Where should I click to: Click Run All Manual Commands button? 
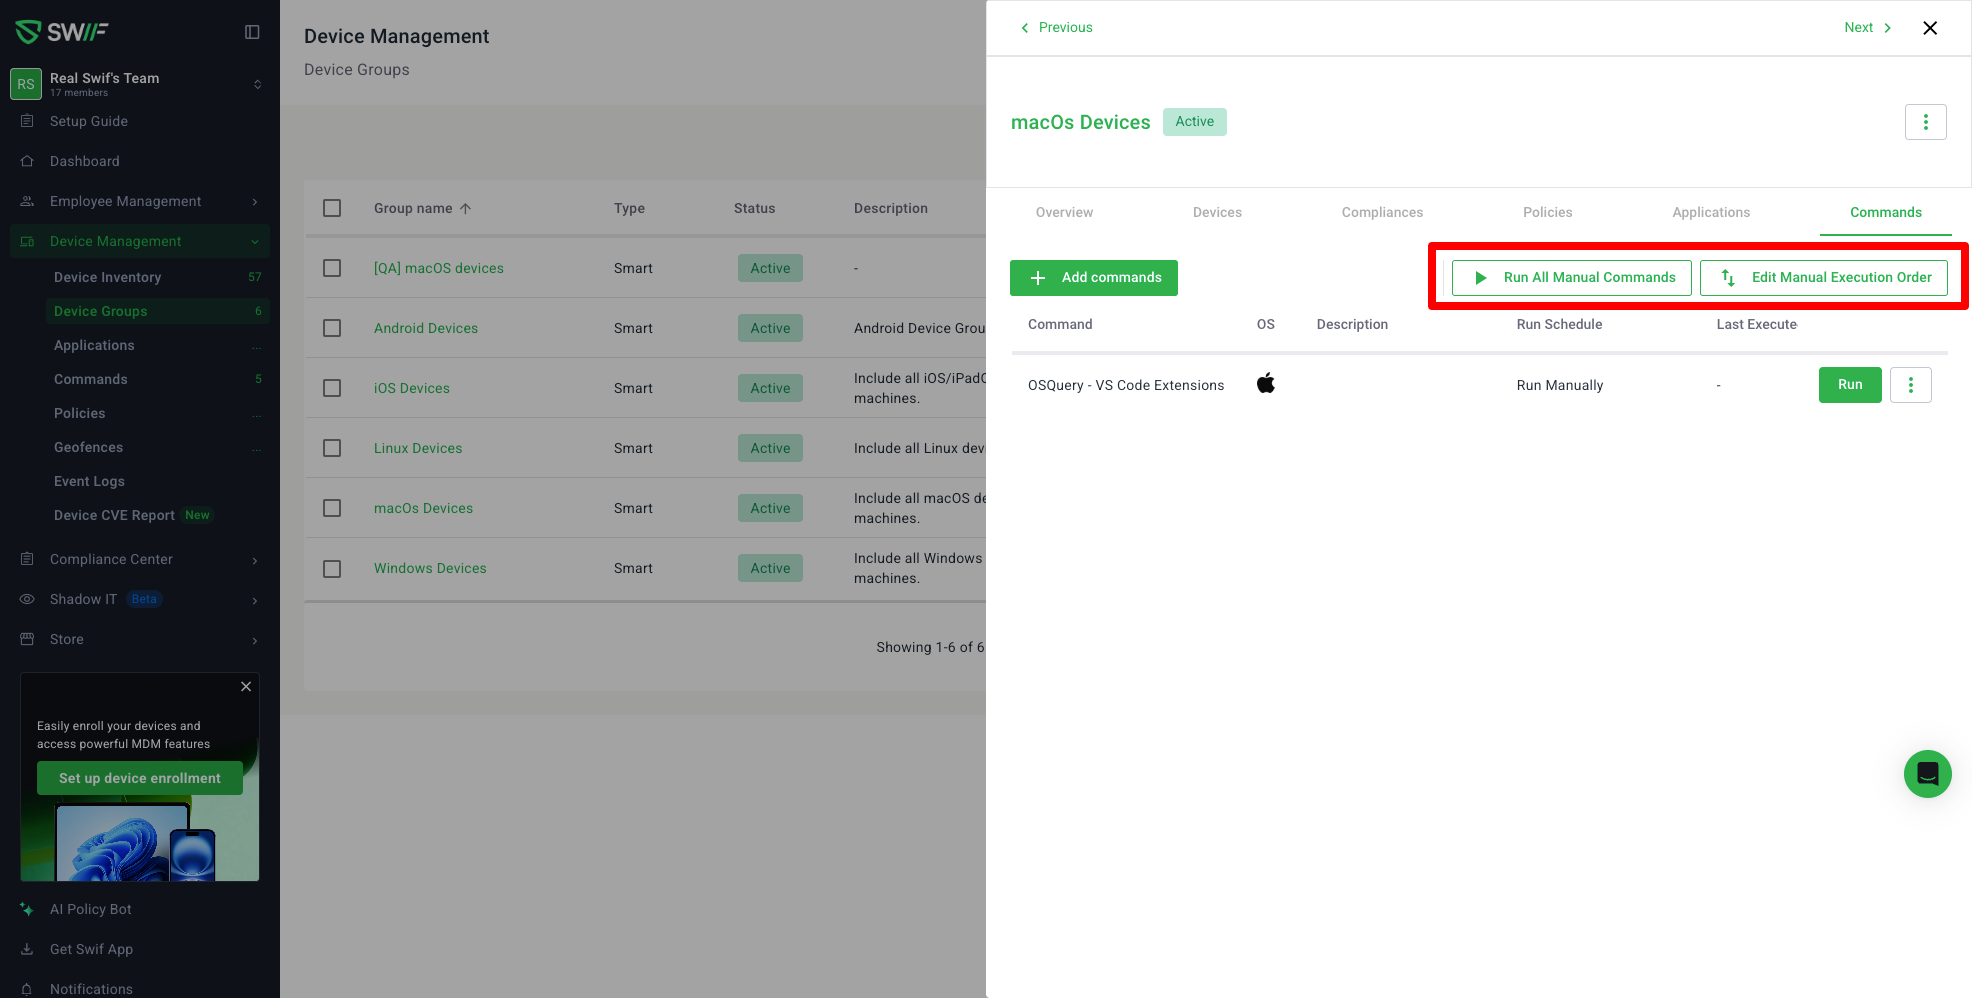[x=1571, y=278]
